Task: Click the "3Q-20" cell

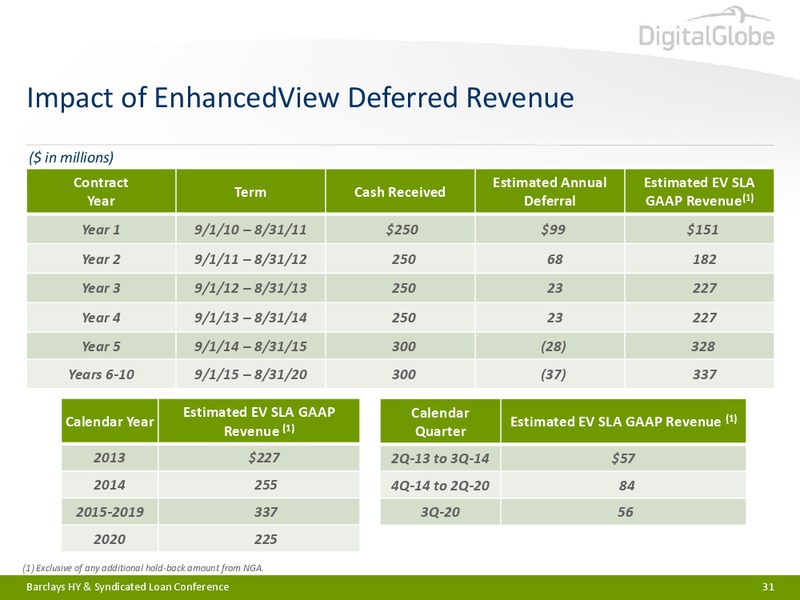Action: click(440, 512)
